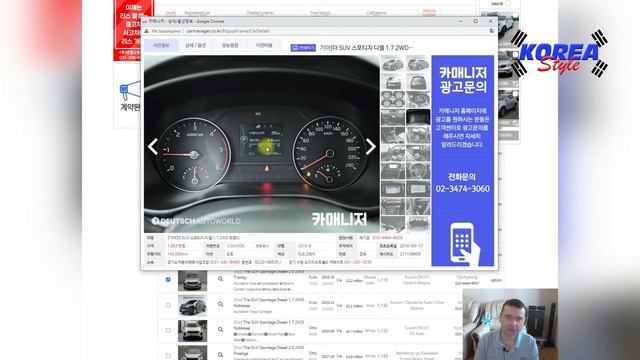Open the 성능점검 inspection tab
640x360 pixels.
230,45
